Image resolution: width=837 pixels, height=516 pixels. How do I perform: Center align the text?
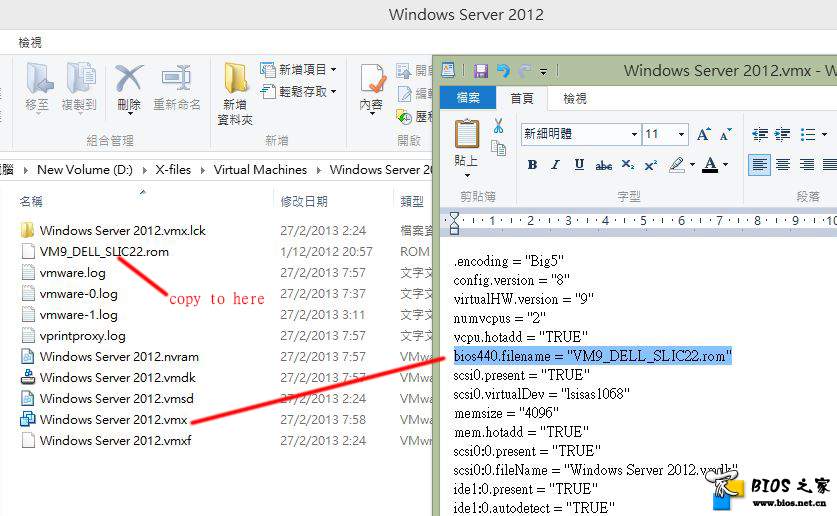(783, 165)
